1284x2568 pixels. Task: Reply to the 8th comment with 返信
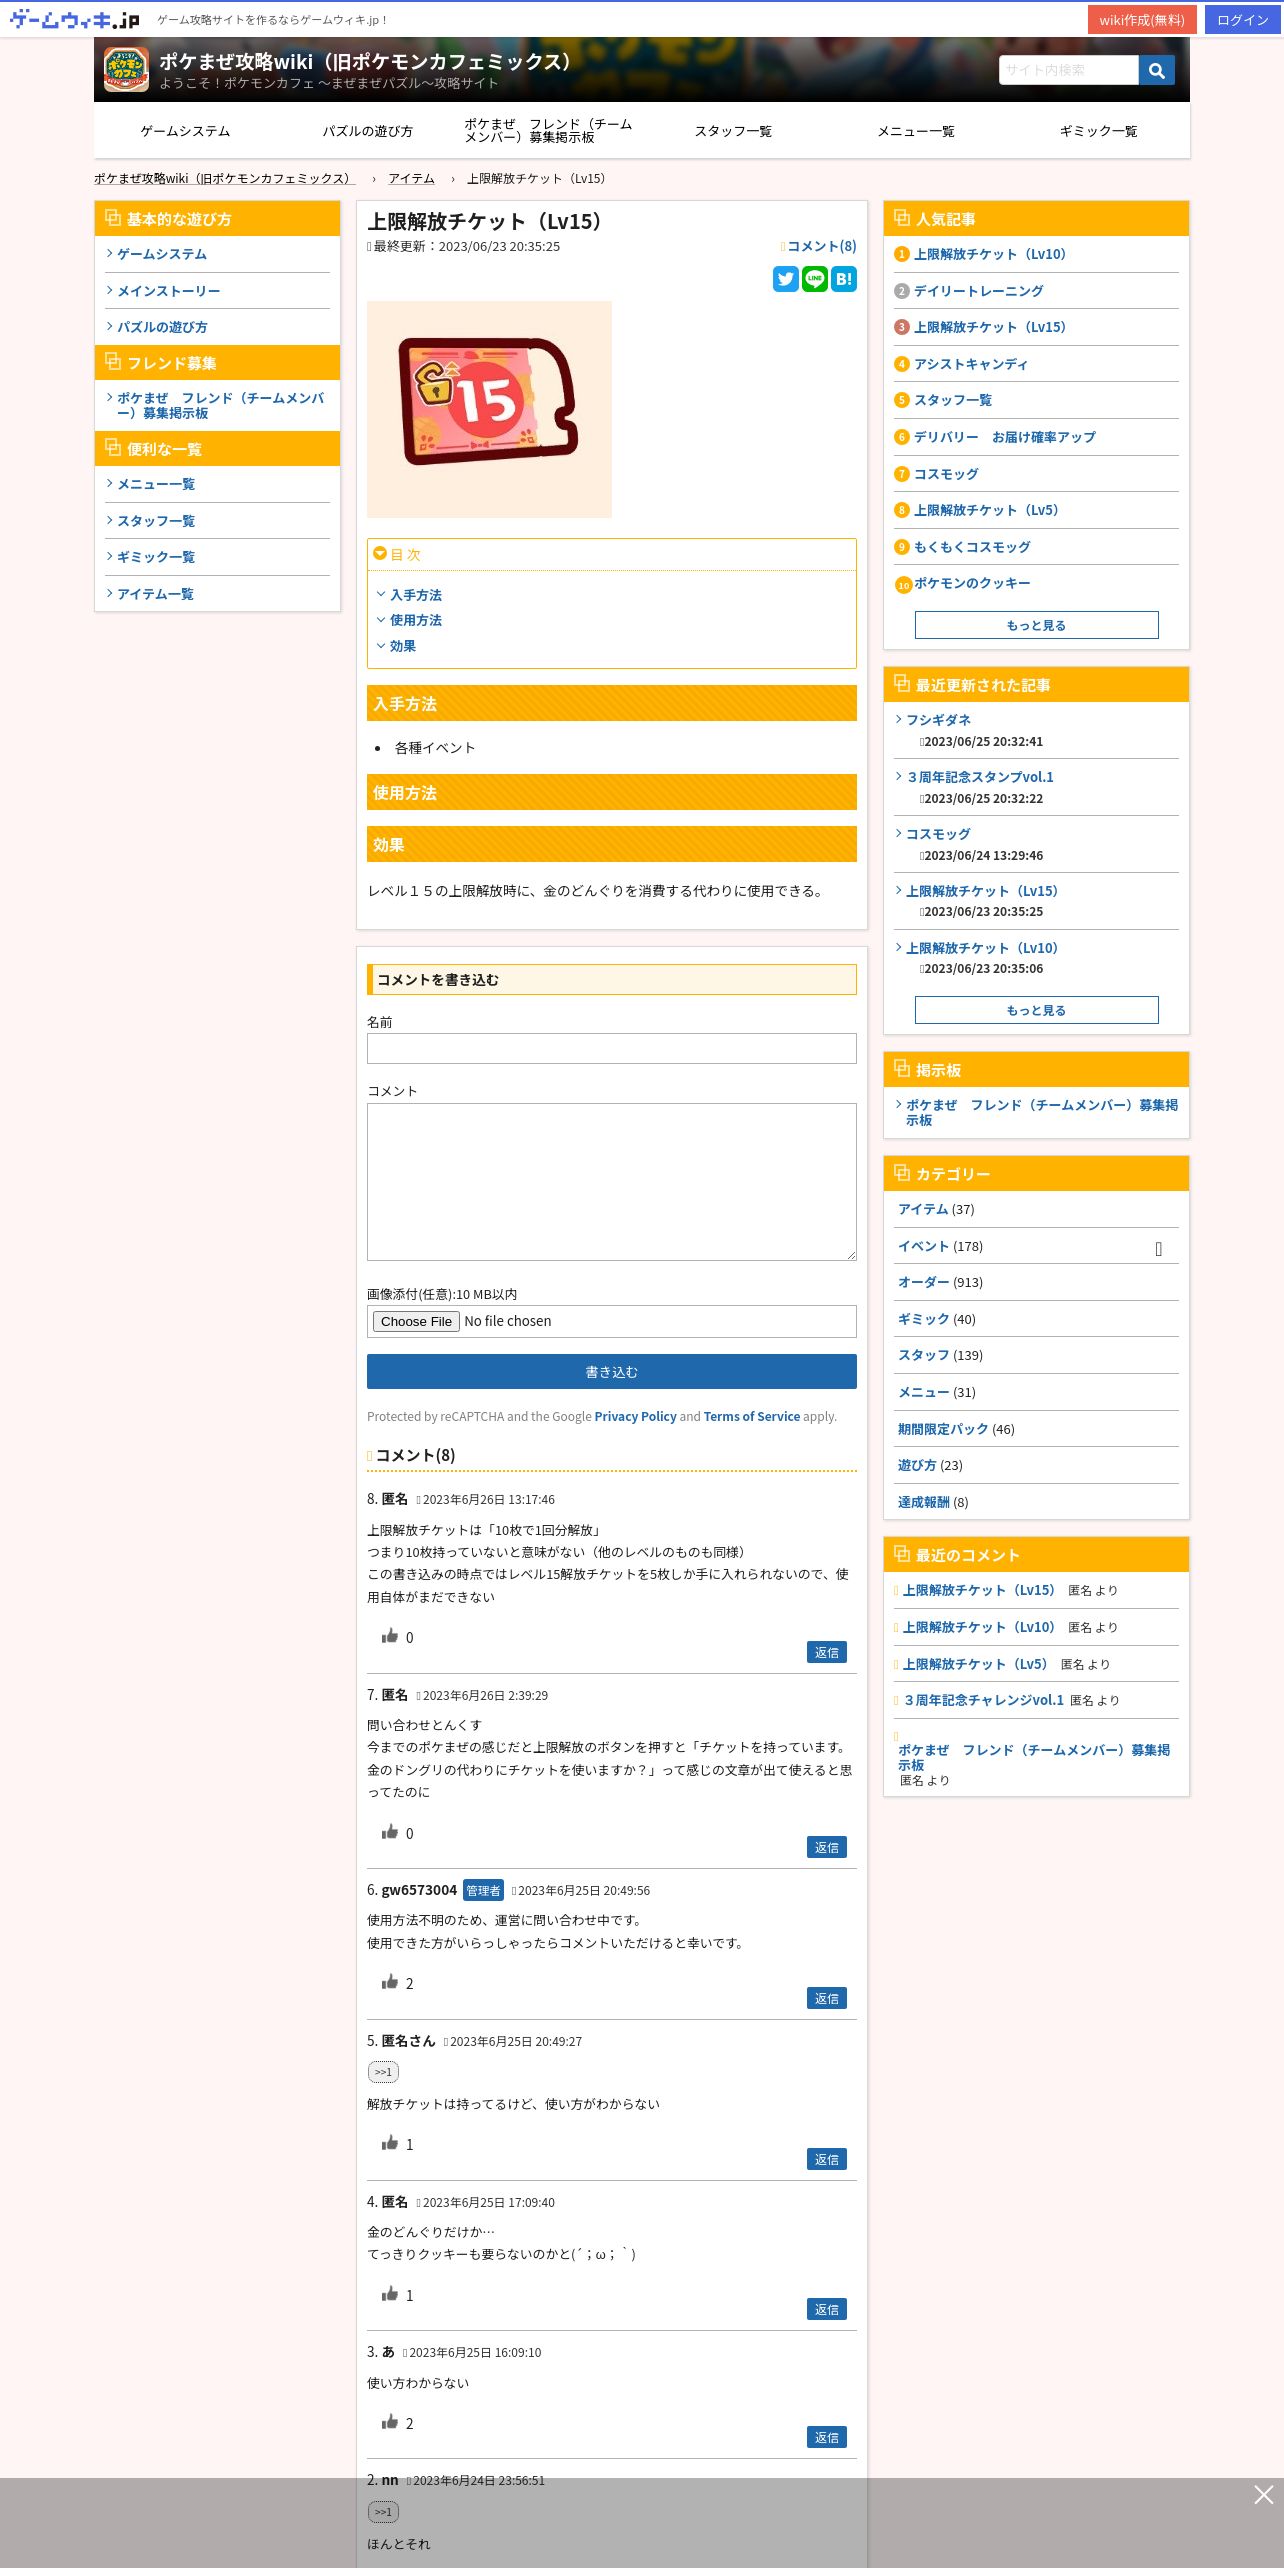click(x=827, y=1652)
